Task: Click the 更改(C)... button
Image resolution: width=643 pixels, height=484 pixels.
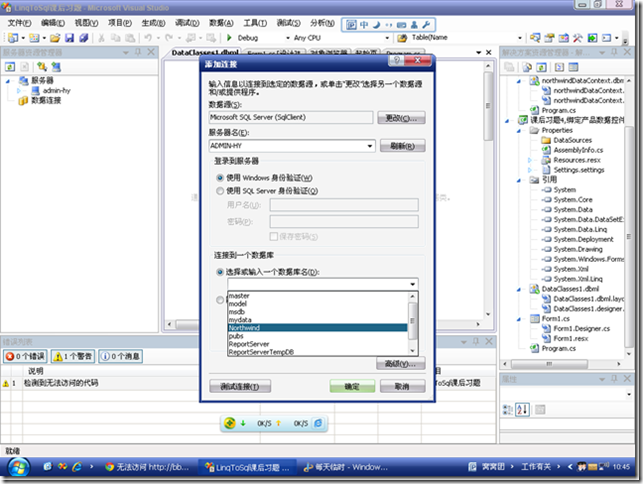Action: click(401, 118)
